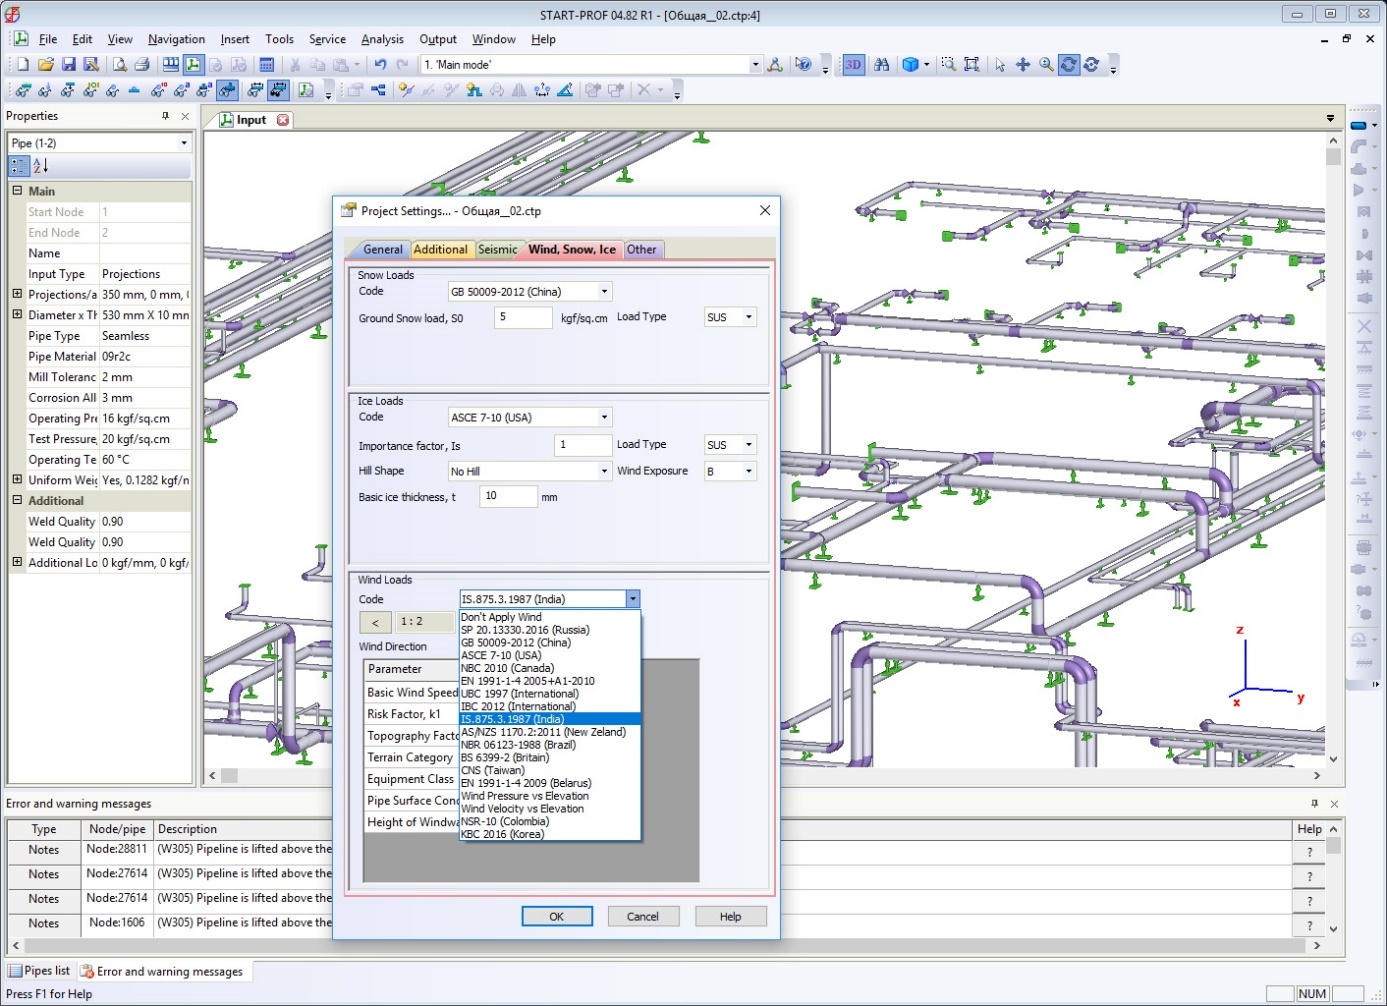
Task: Open the Analysis menu
Action: point(382,39)
